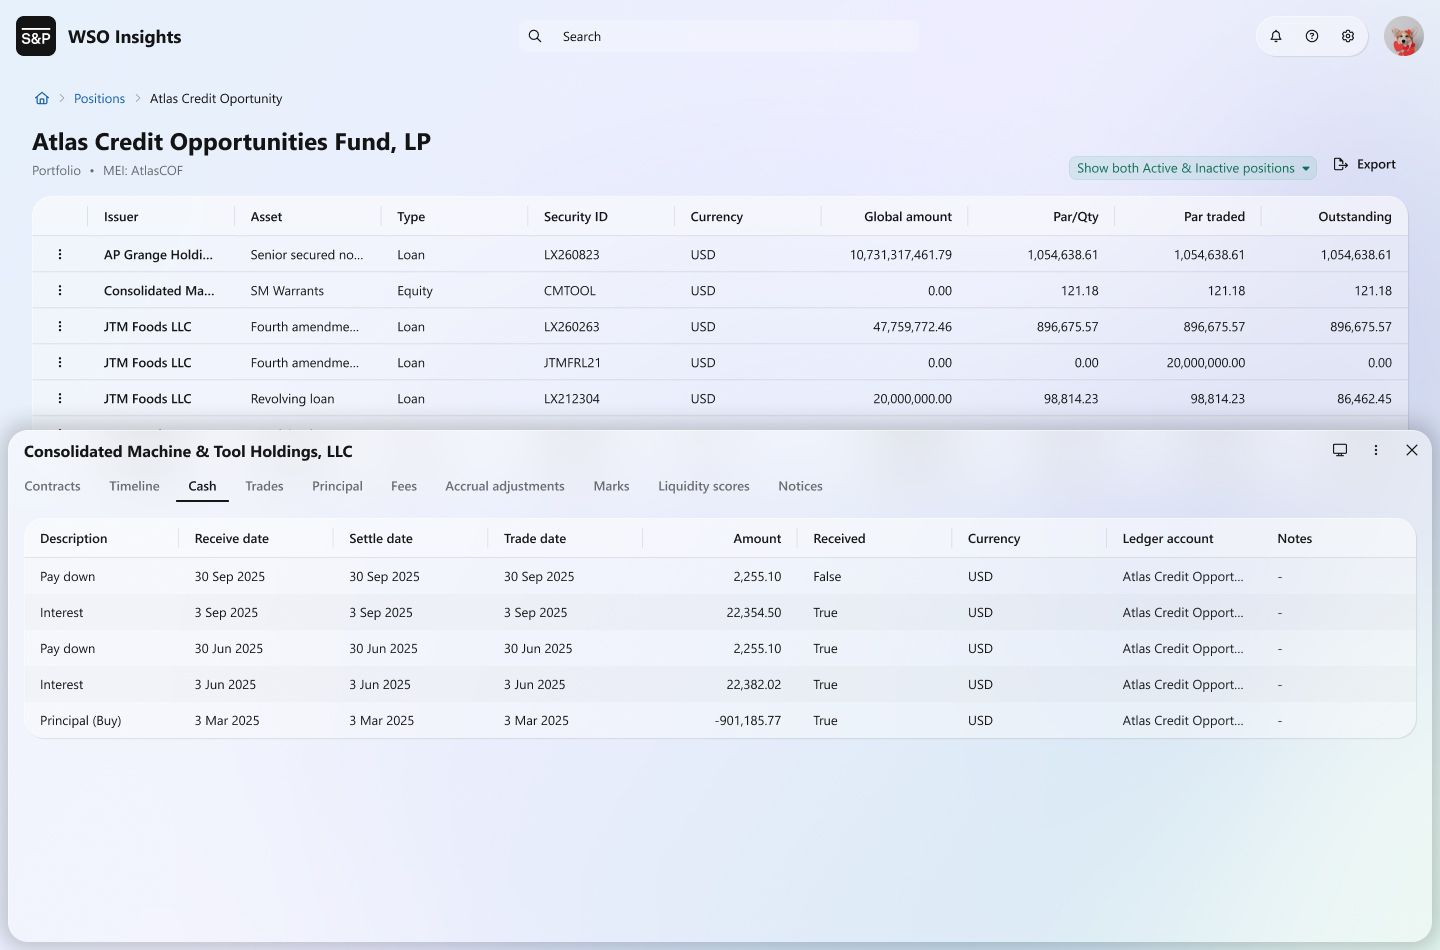
Task: Click the Export icon
Action: click(1341, 164)
